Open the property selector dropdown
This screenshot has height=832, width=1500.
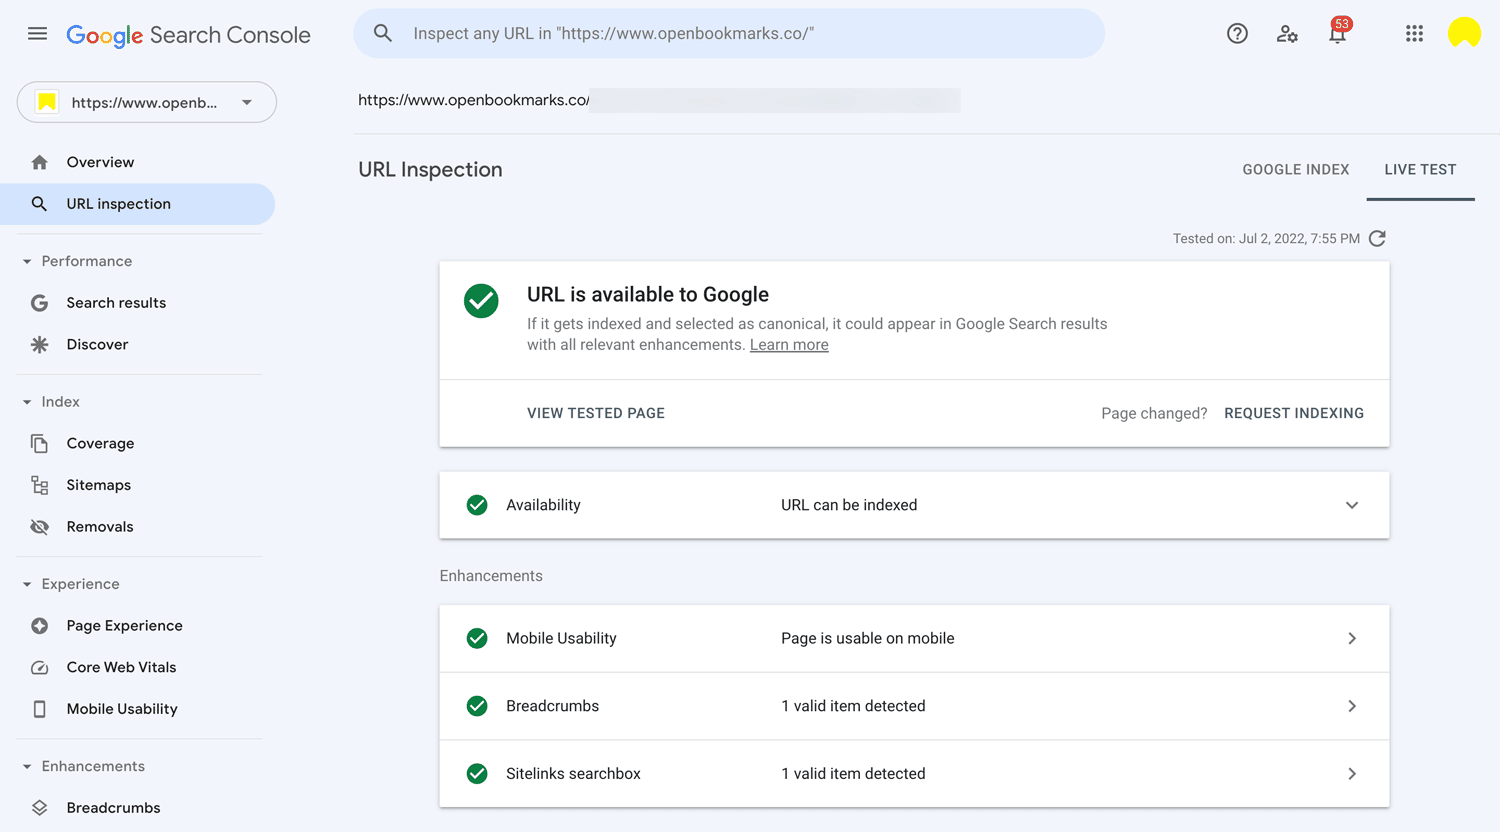point(146,102)
